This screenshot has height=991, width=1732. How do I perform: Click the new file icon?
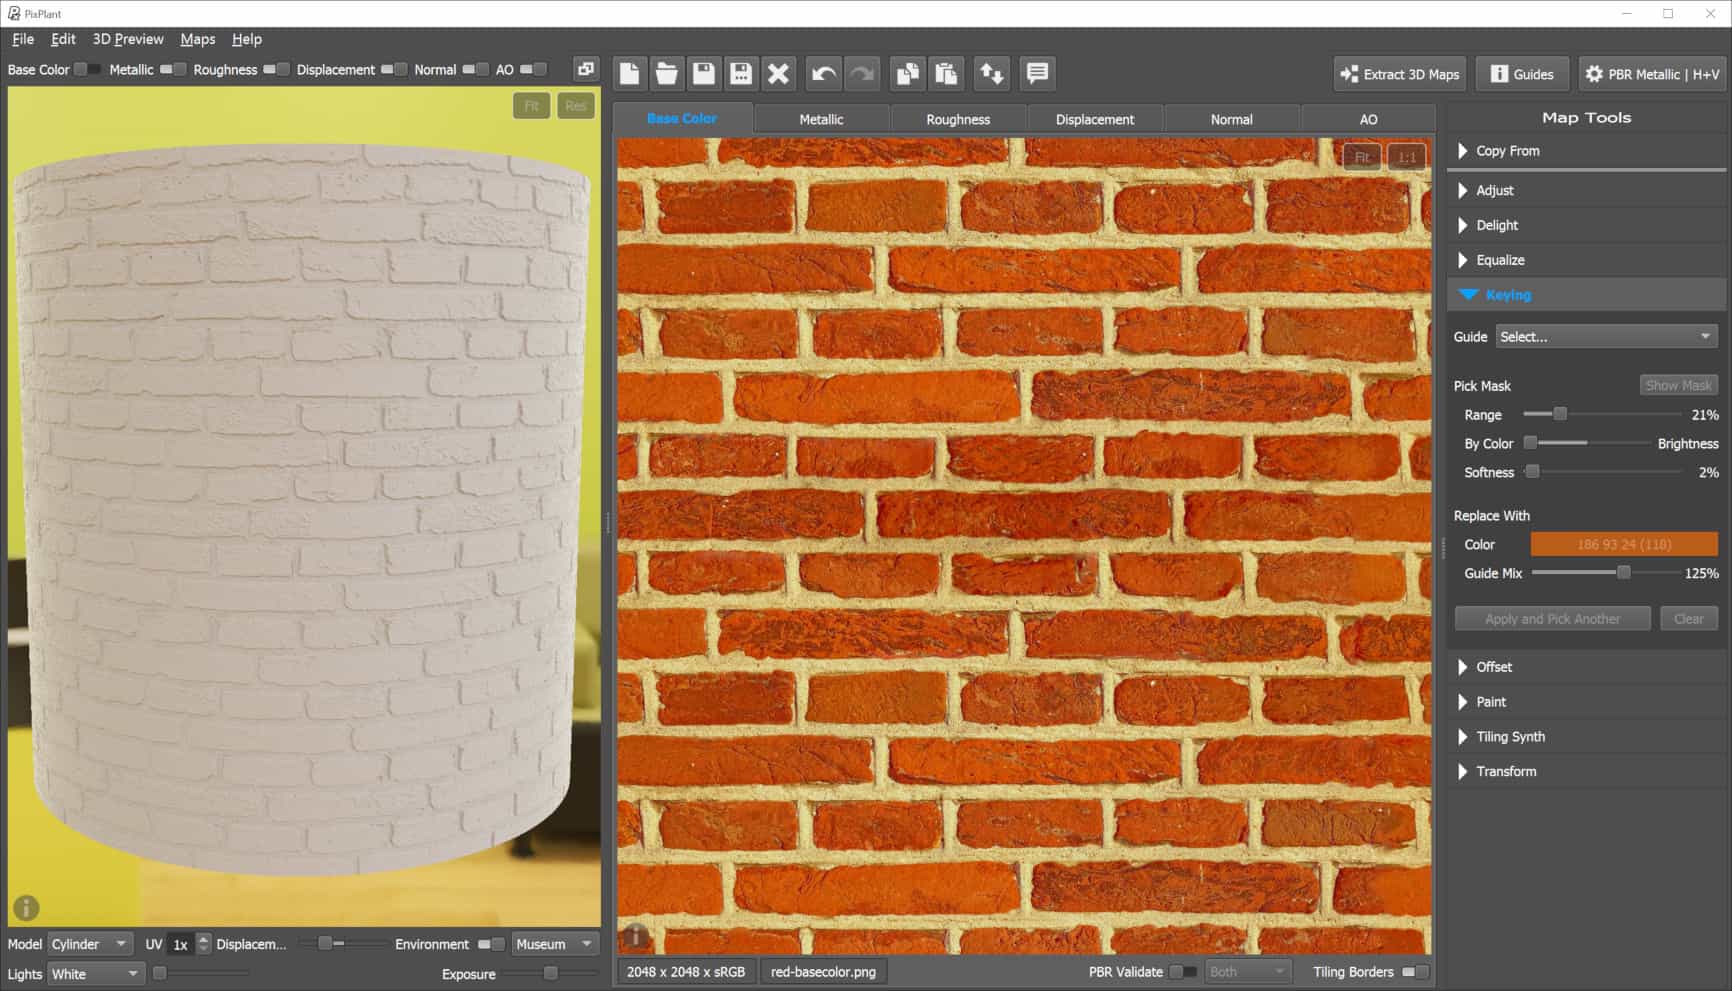point(629,73)
